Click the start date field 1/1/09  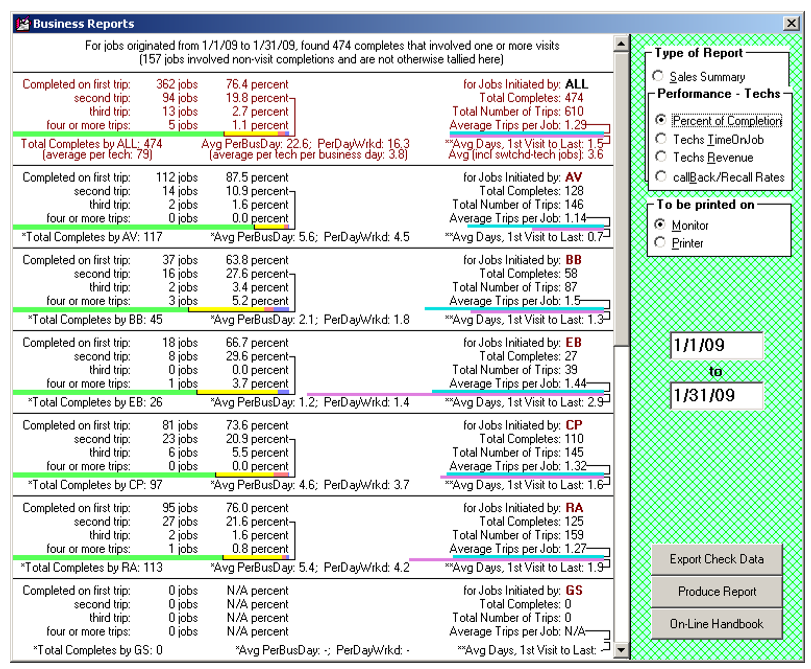(x=716, y=346)
